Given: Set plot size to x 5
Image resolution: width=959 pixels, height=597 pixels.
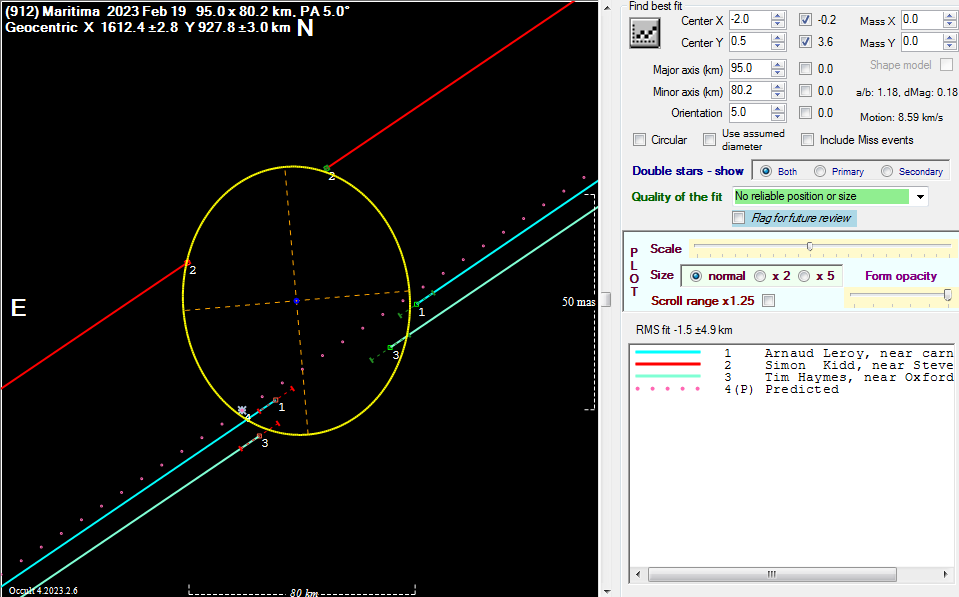Looking at the screenshot, I should (x=804, y=276).
